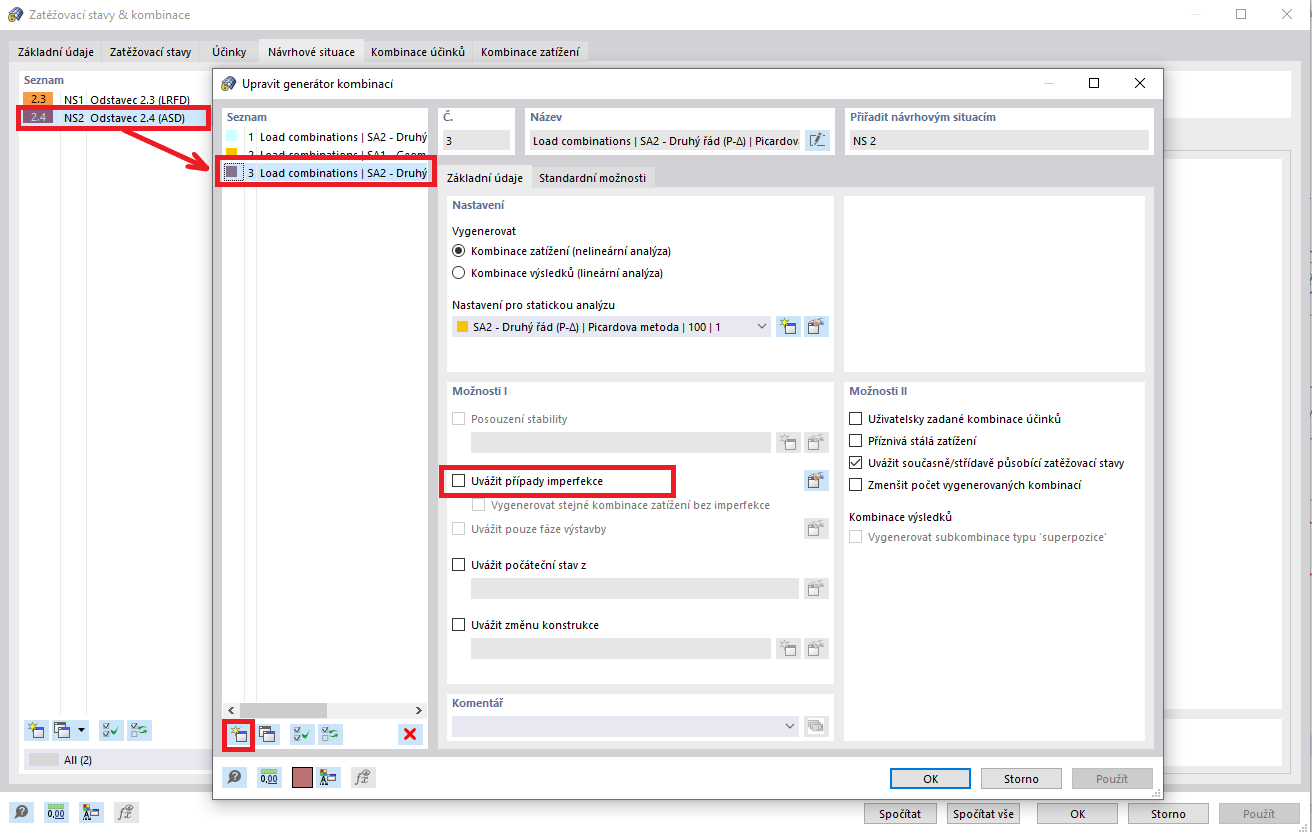Expand the Komentář dropdown
Screen dimensions: 1312x832
click(x=791, y=726)
